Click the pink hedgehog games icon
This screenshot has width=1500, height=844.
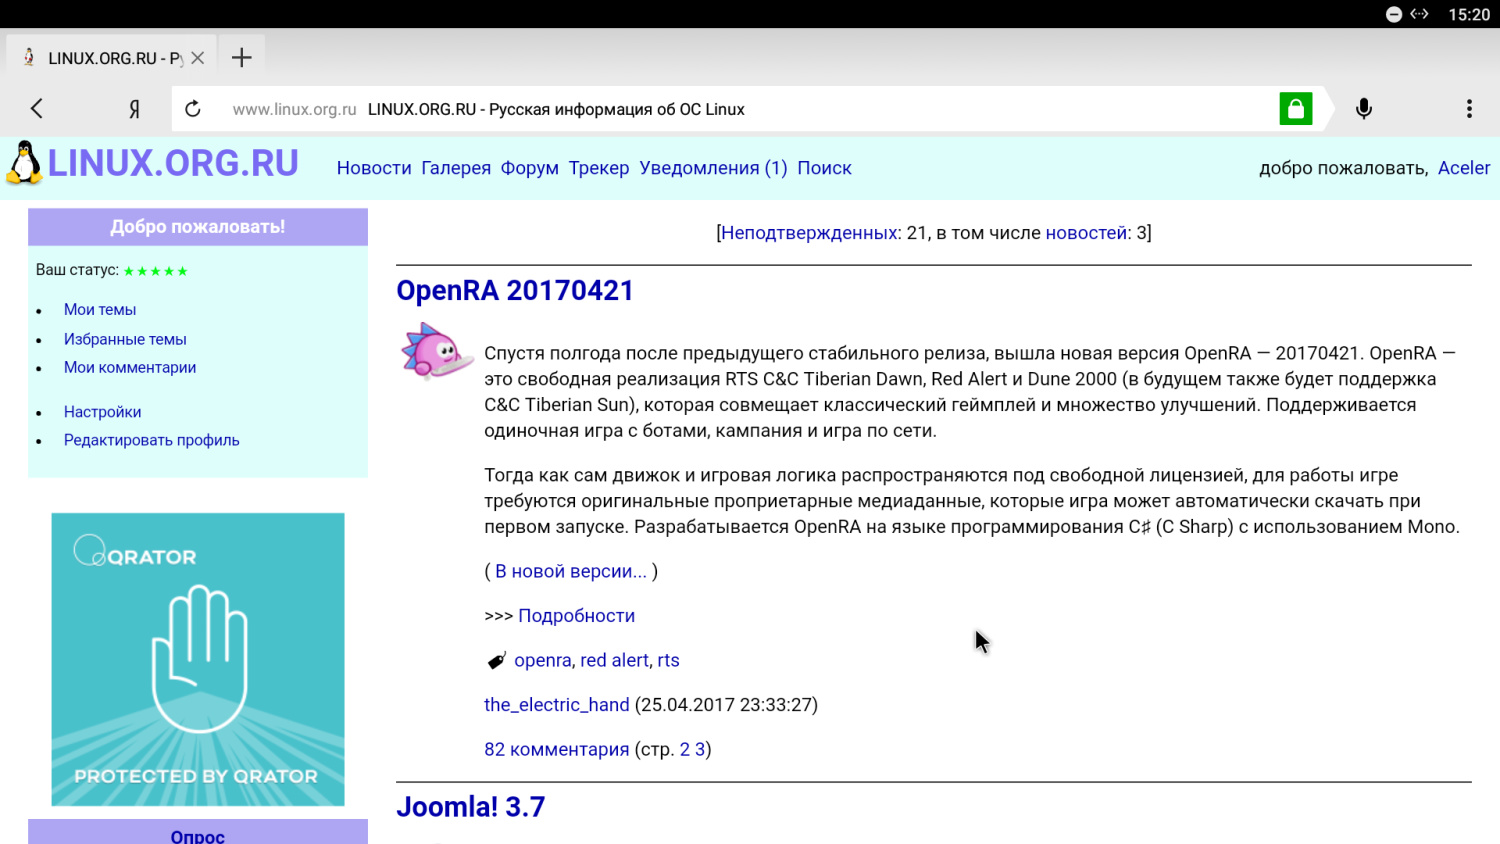436,351
